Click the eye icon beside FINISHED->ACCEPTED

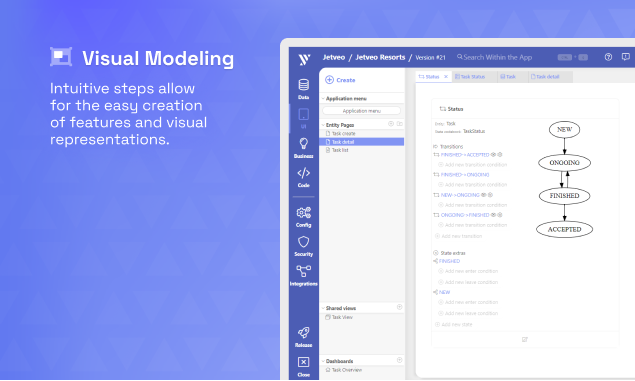click(493, 155)
